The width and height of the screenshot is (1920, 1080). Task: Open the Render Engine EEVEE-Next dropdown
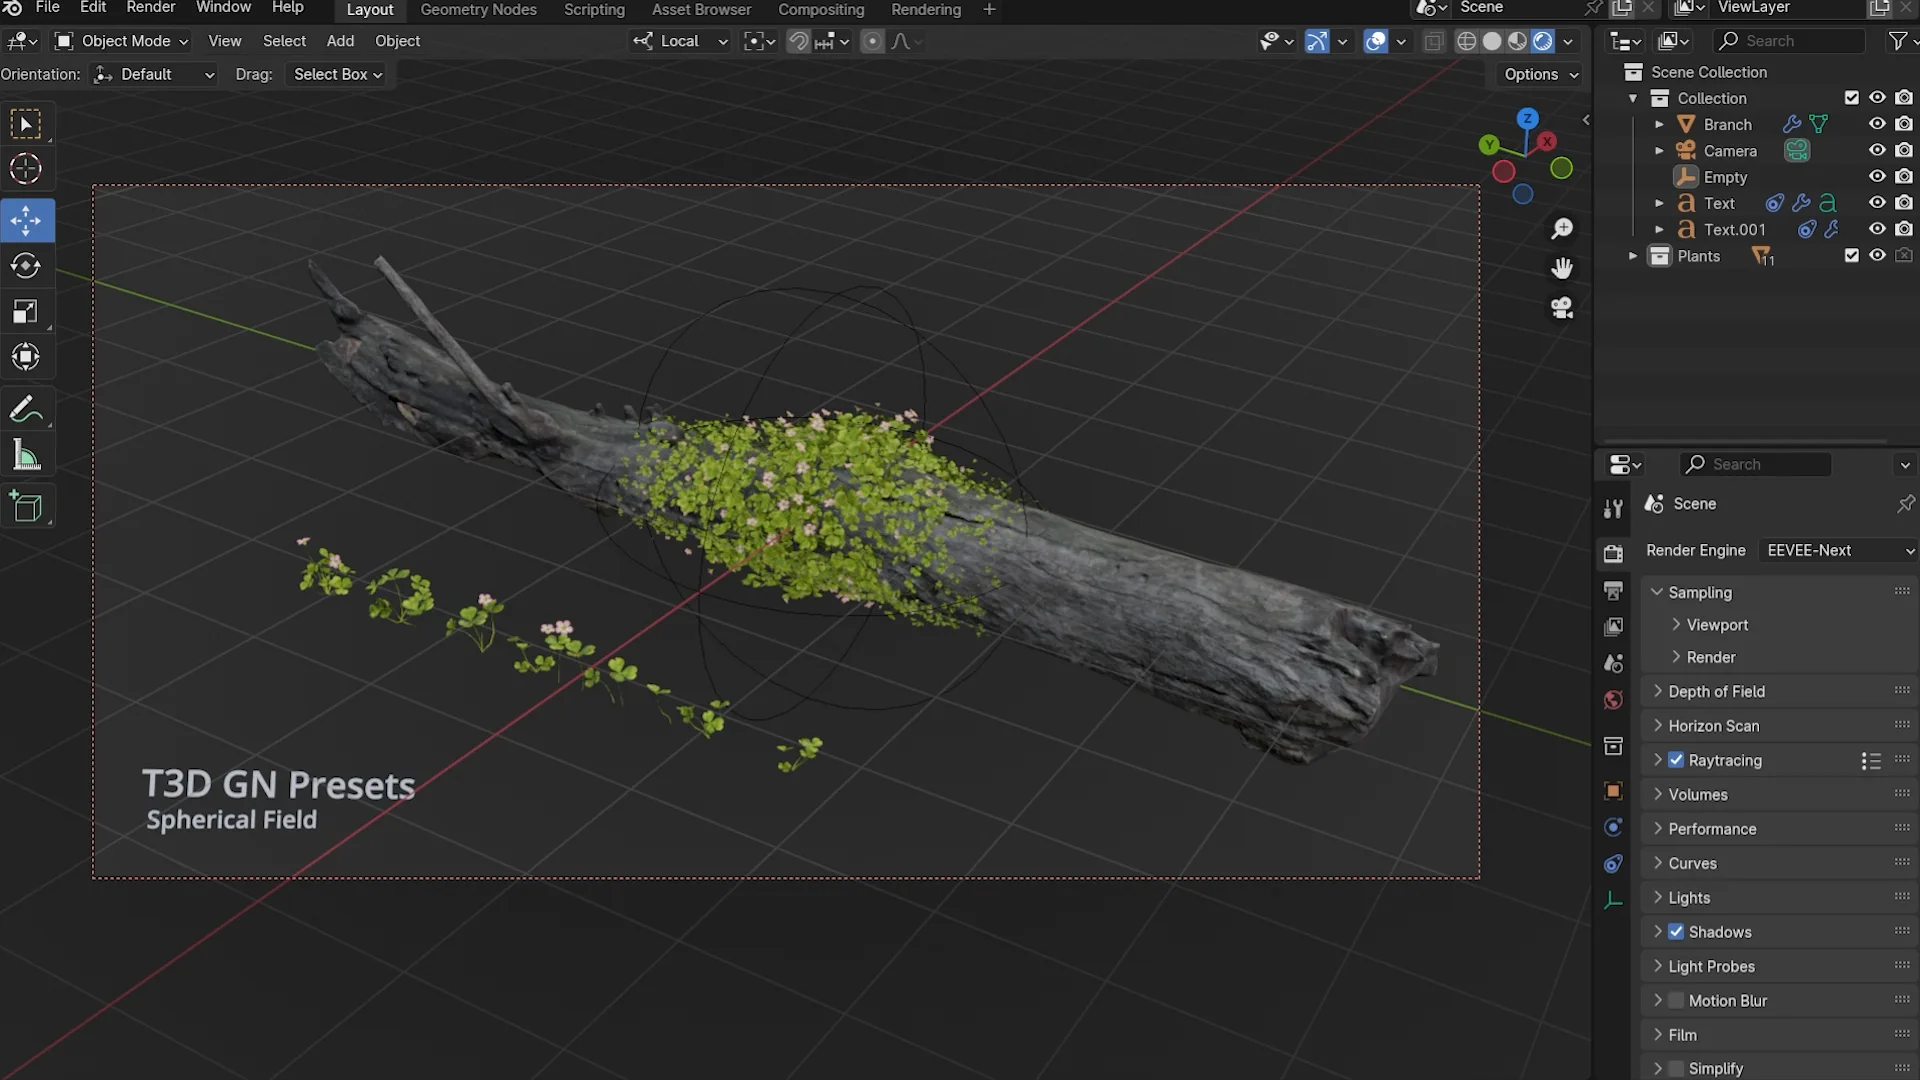pos(1838,550)
